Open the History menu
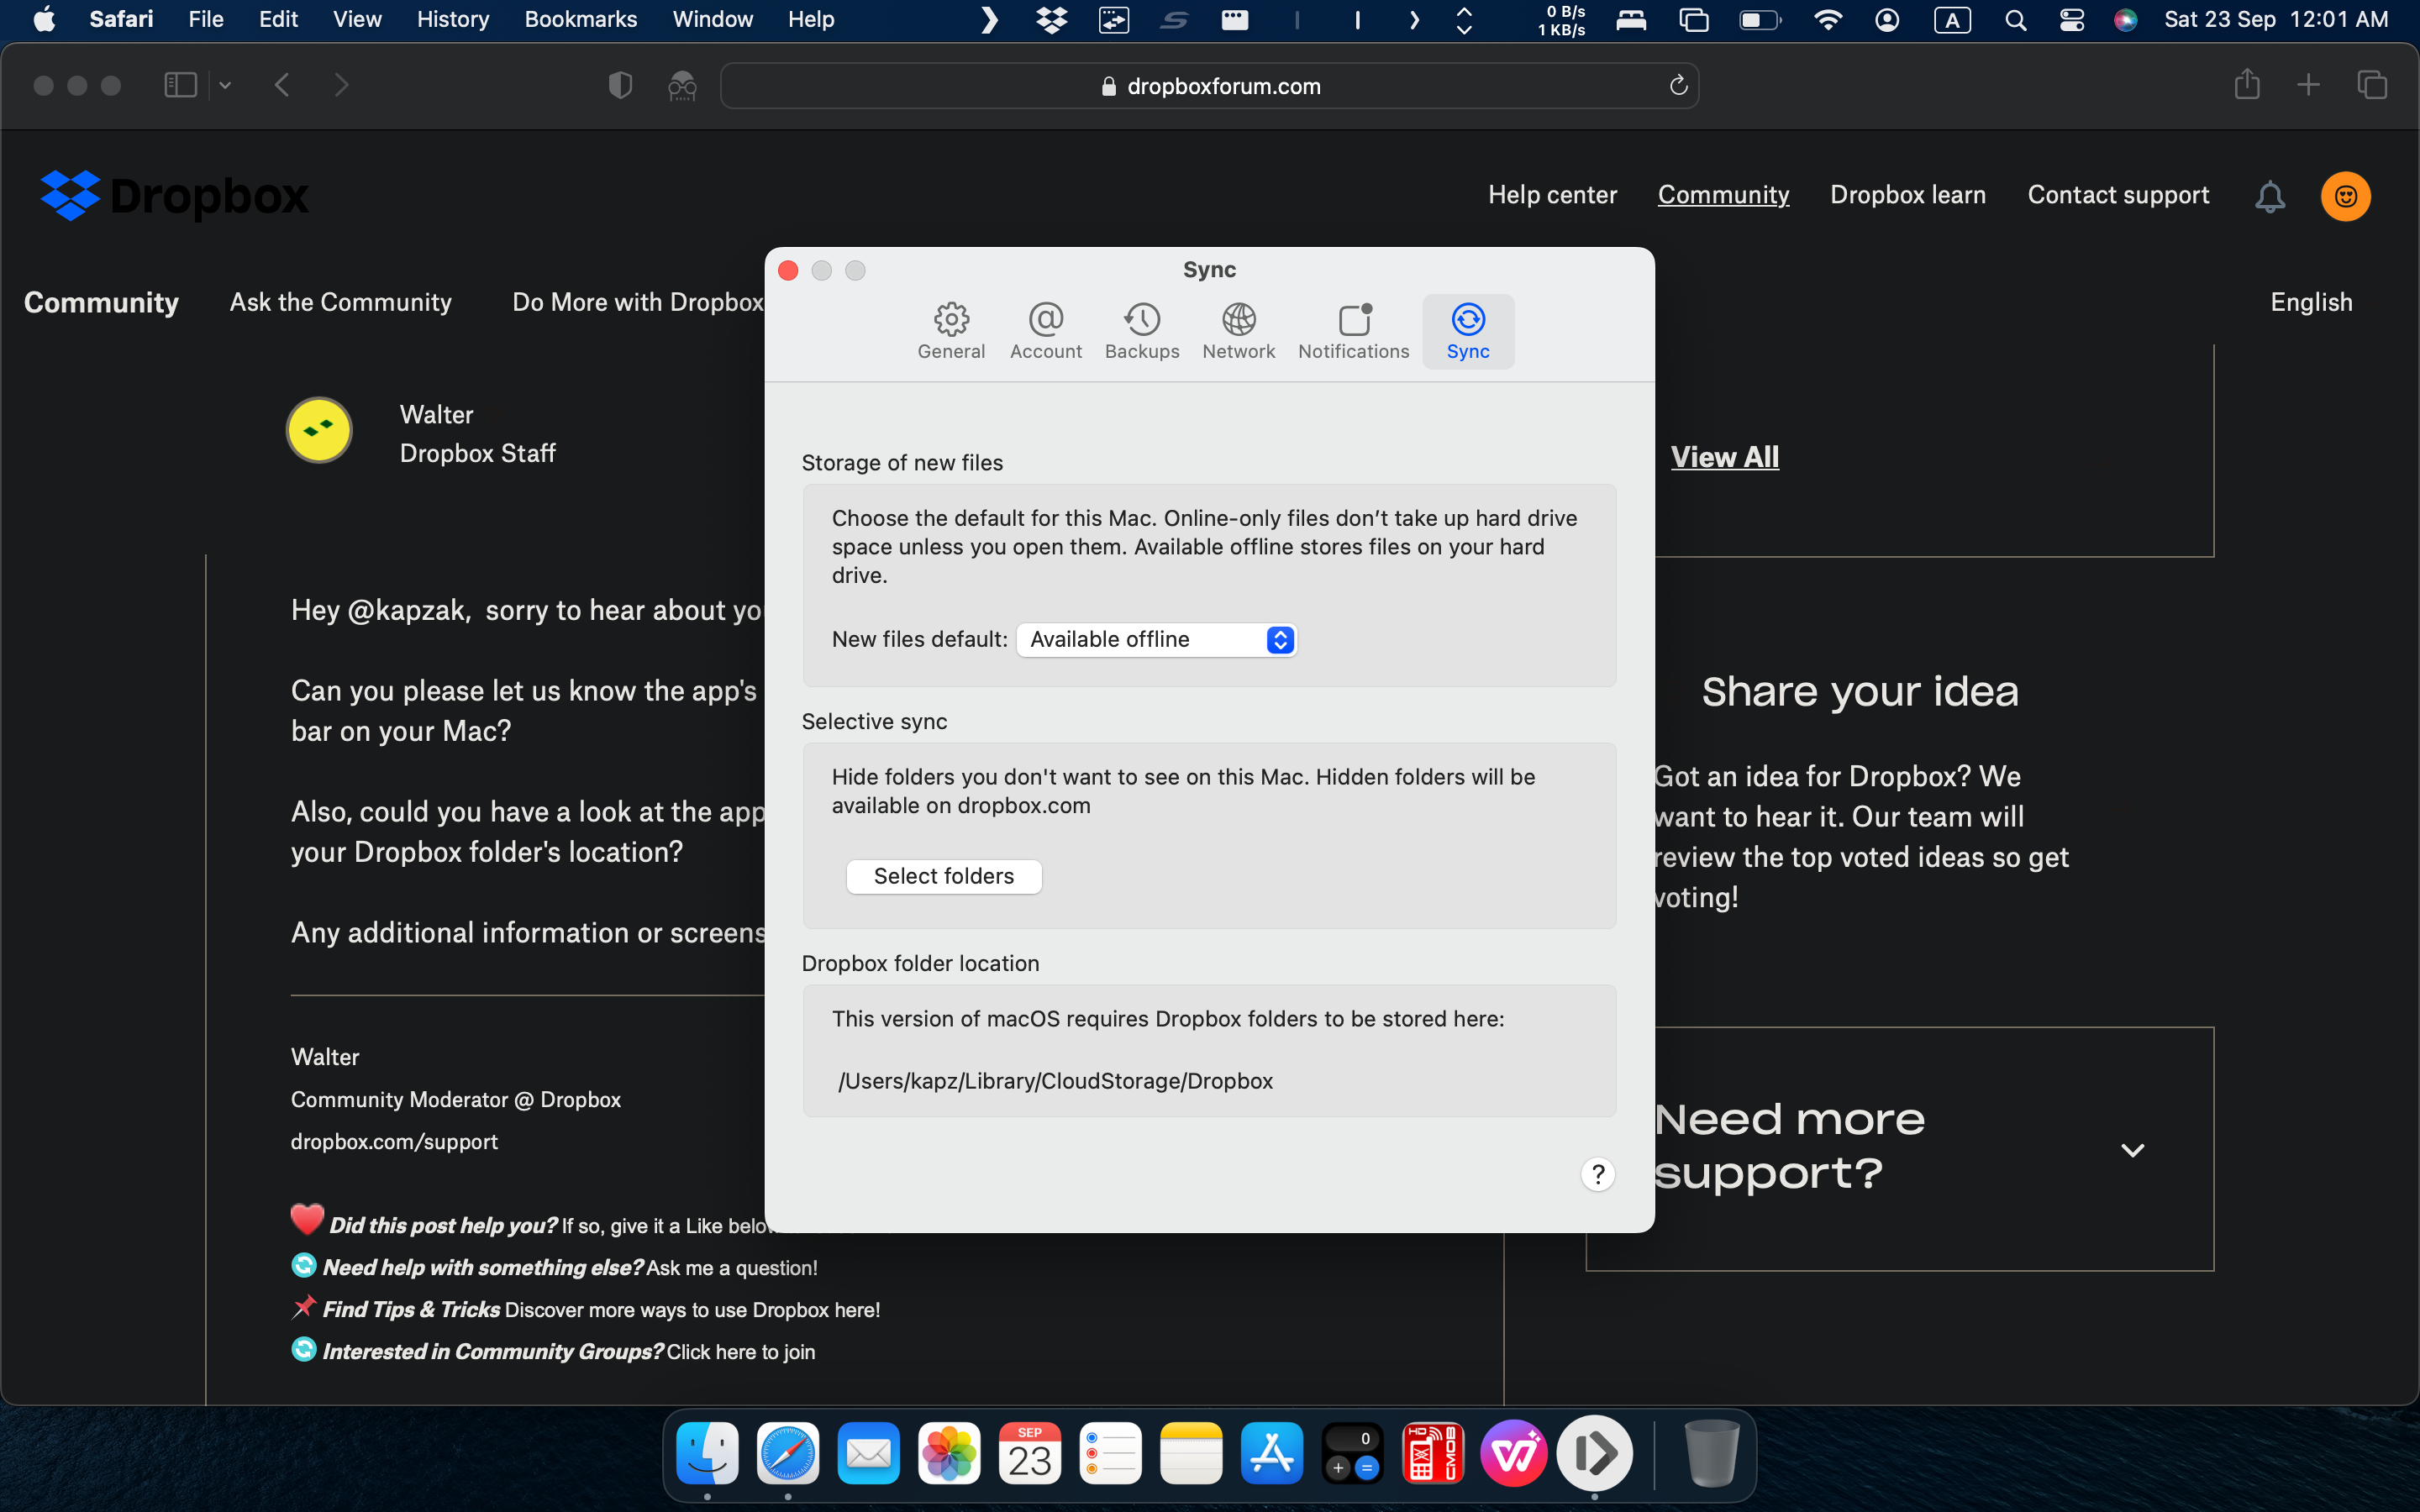Image resolution: width=2420 pixels, height=1512 pixels. click(452, 19)
